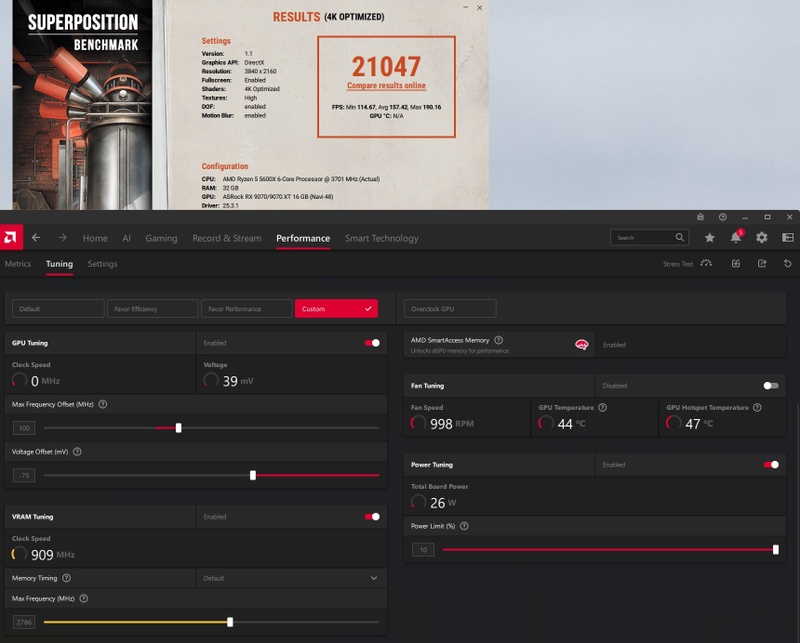This screenshot has height=643, width=800.
Task: Expand the Memory Timing Default dropdown
Action: click(x=291, y=578)
